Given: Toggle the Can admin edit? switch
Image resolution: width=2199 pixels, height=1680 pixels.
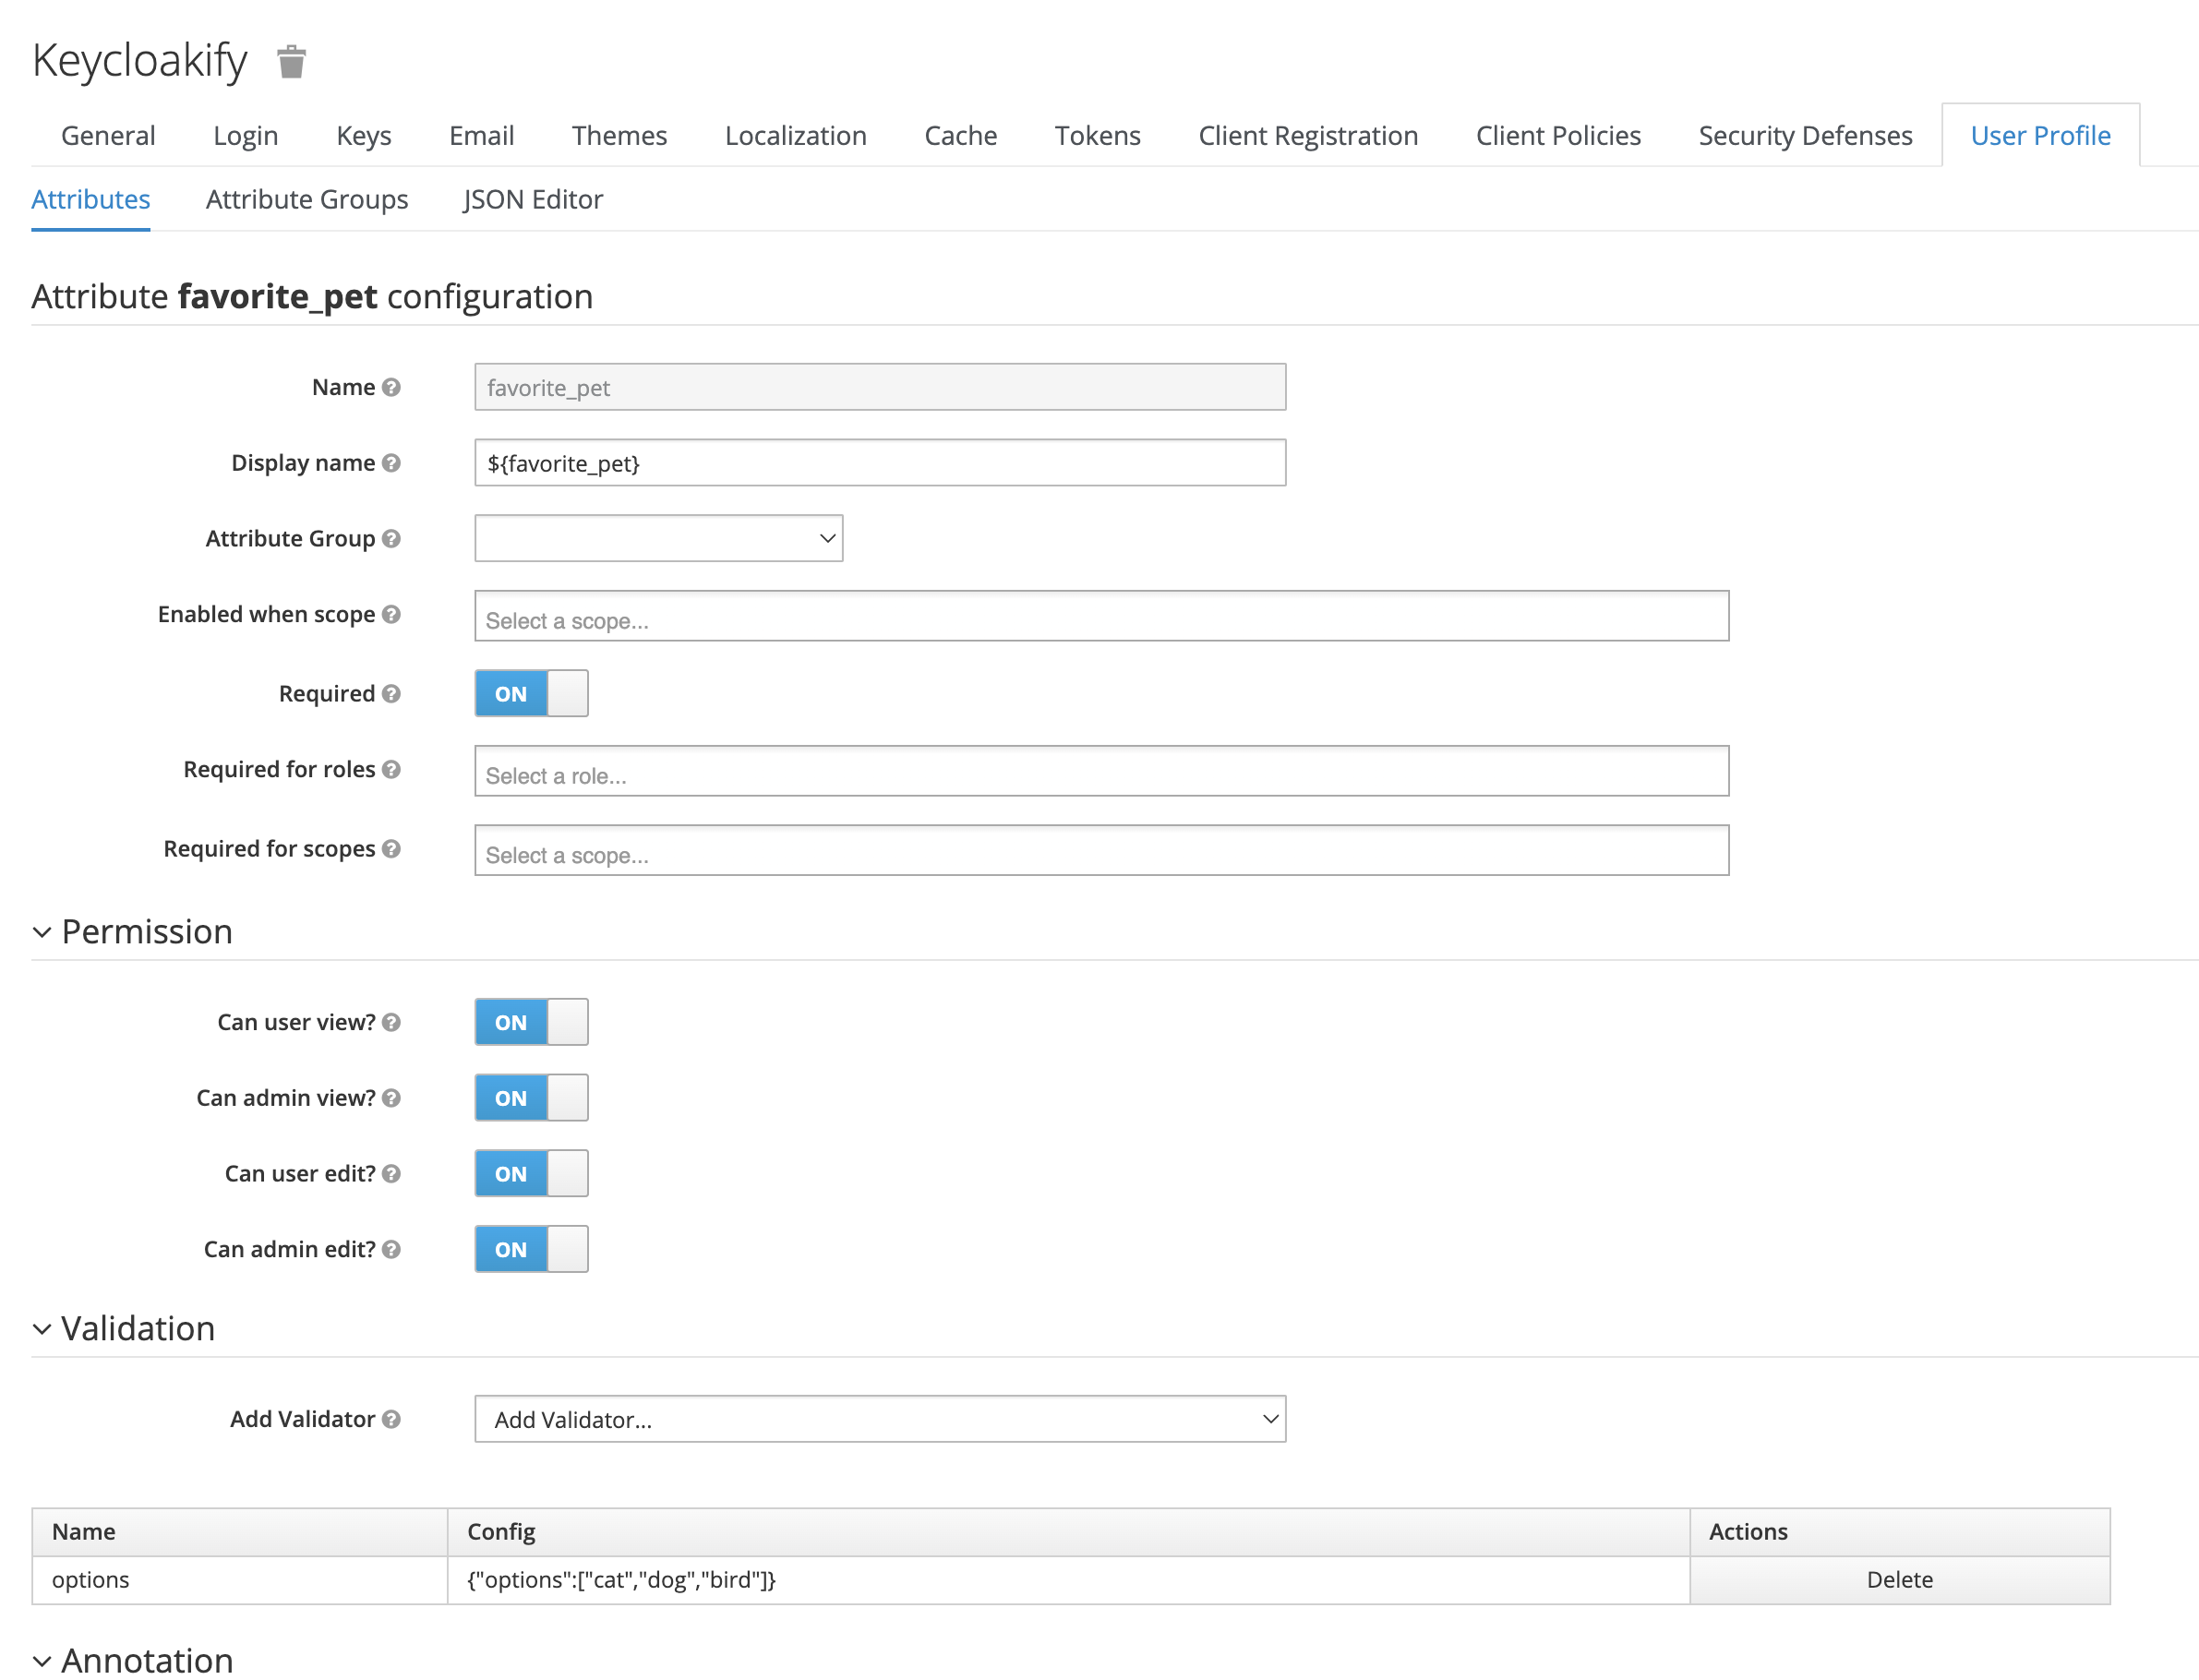Looking at the screenshot, I should tap(531, 1250).
